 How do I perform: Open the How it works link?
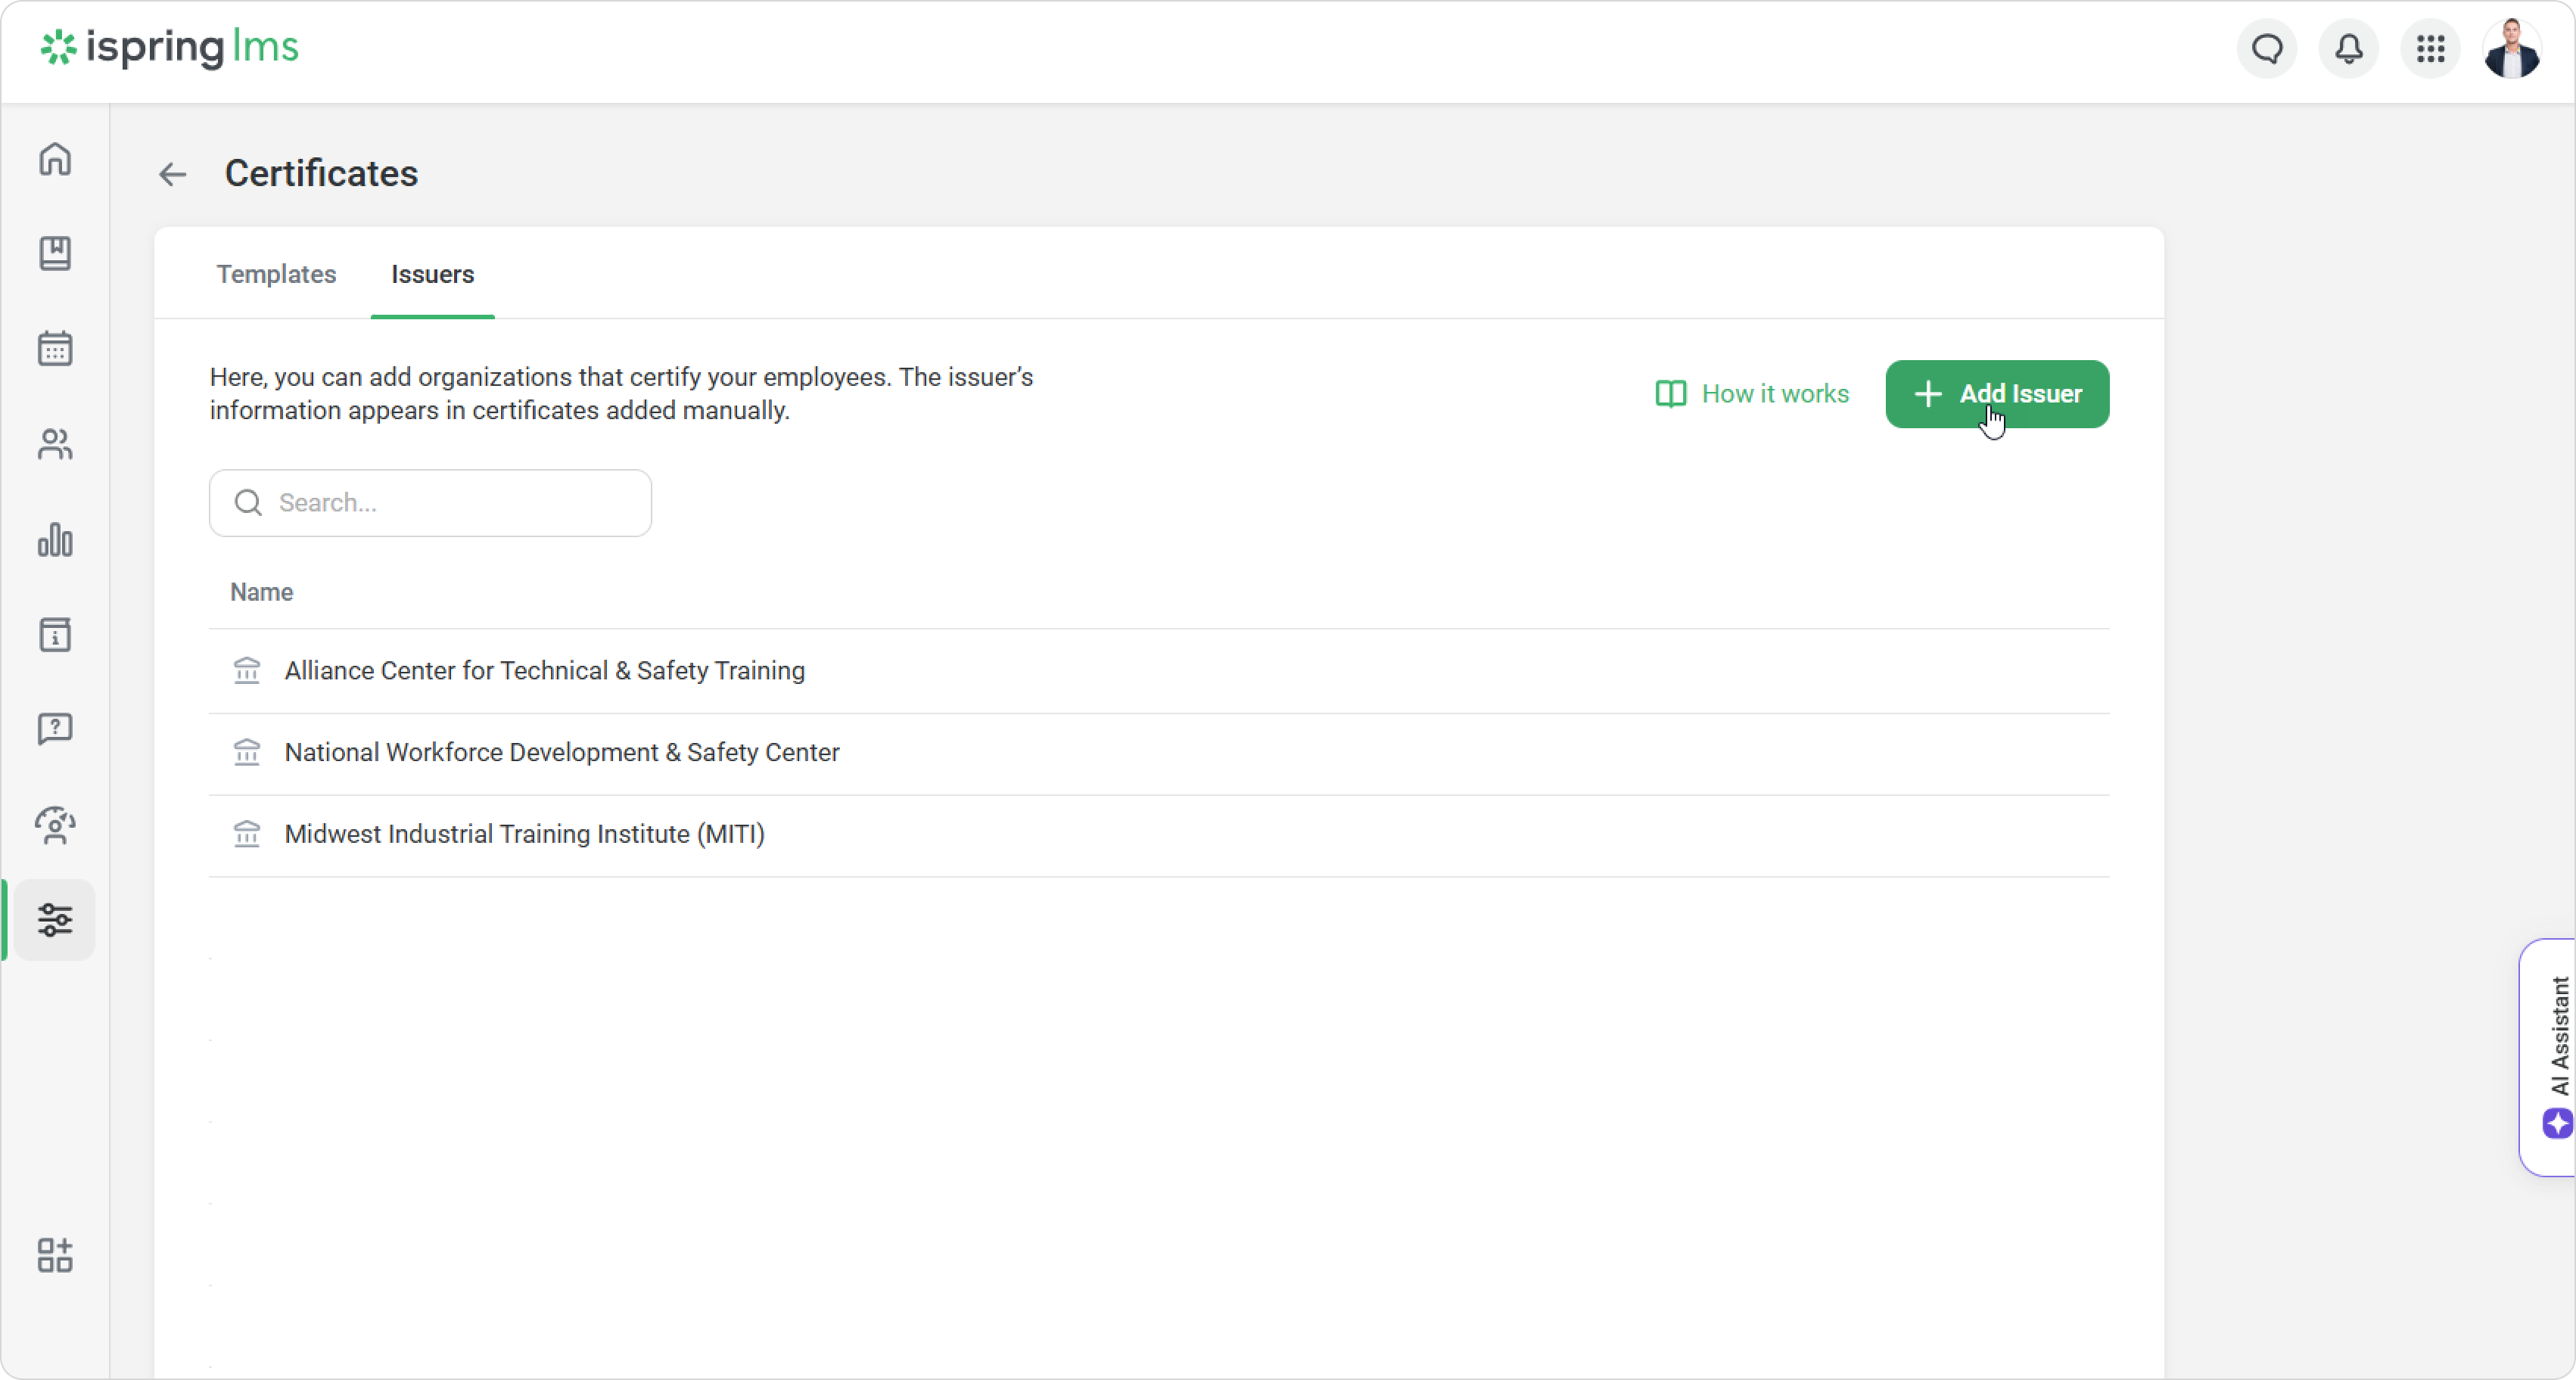pos(1752,394)
